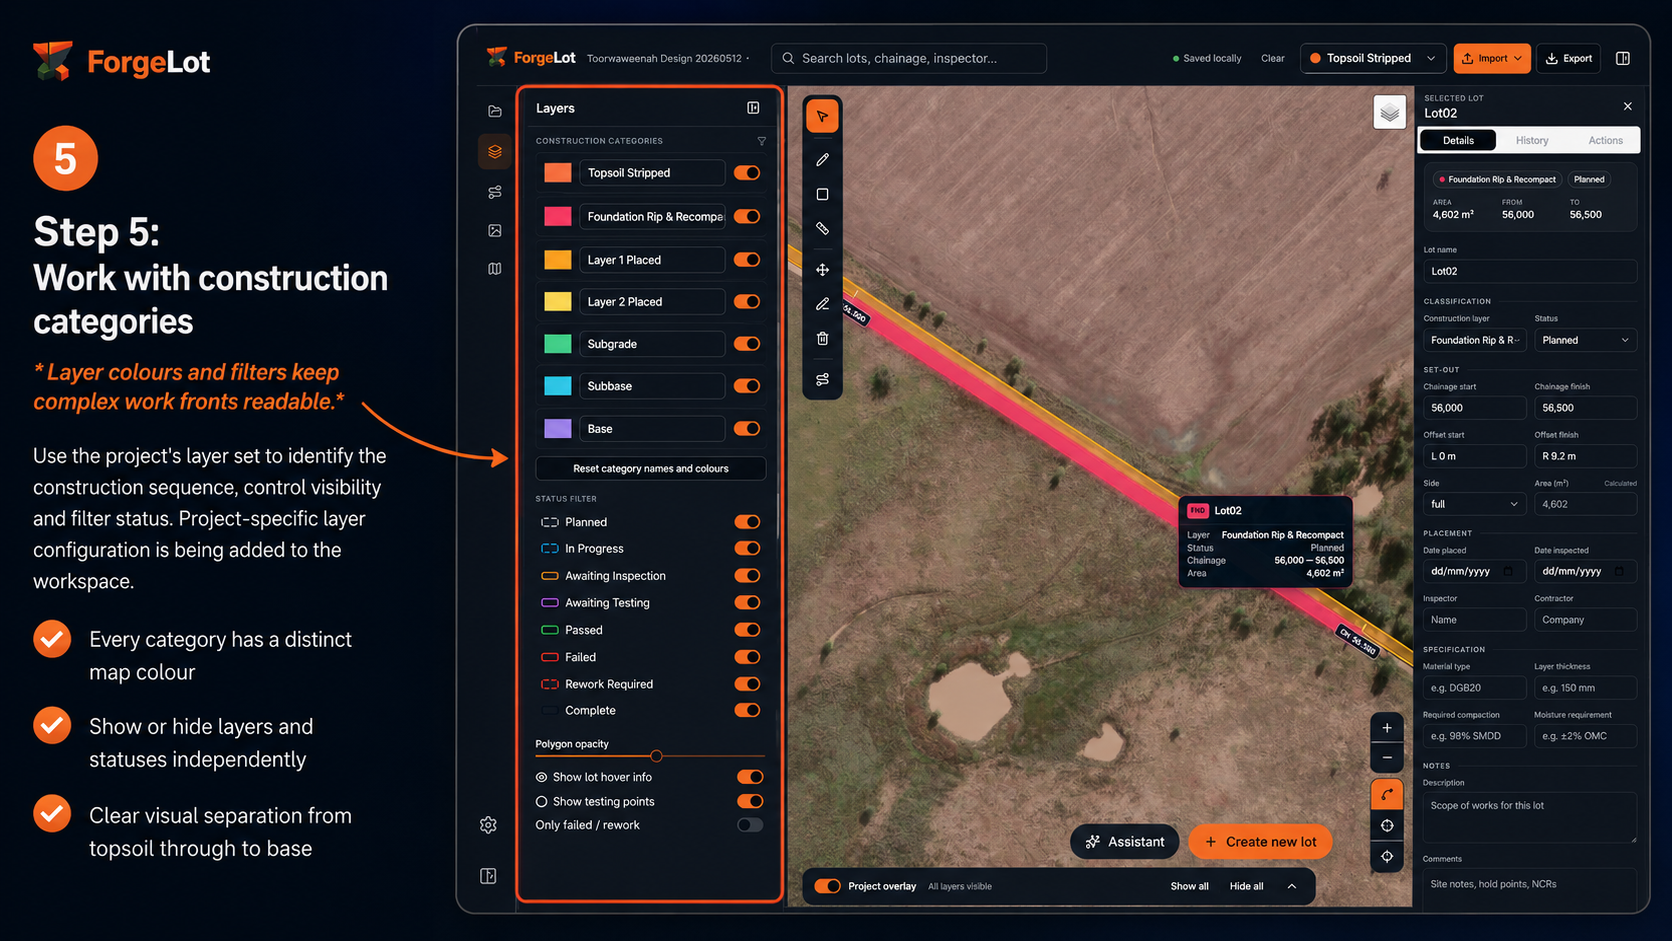
Task: Open the project folder sidebar icon
Action: click(x=495, y=111)
